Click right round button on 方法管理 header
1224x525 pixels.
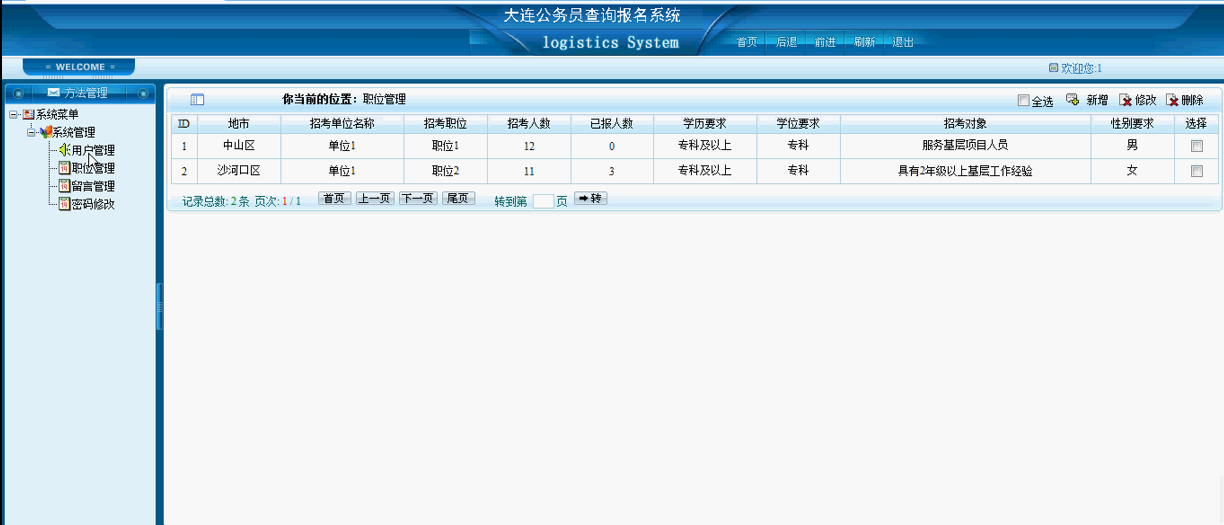[x=143, y=93]
